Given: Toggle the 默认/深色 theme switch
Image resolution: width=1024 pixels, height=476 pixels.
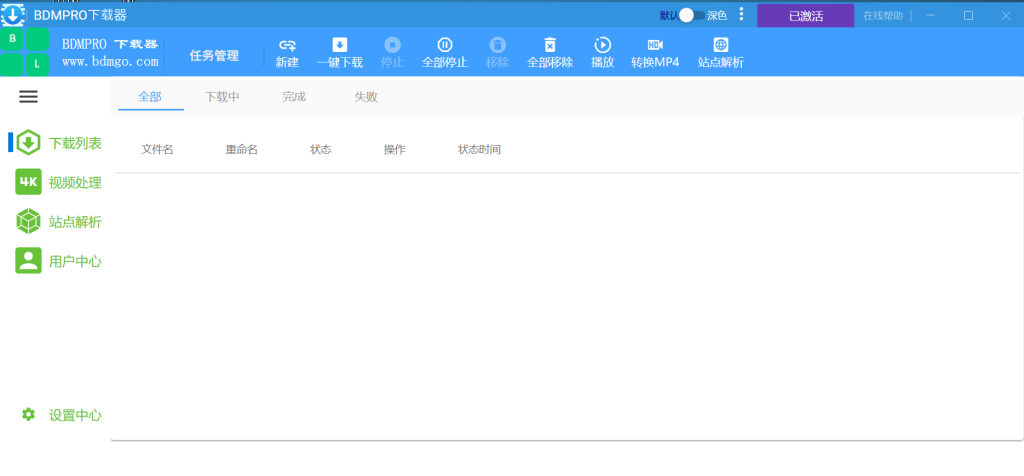Looking at the screenshot, I should click(x=692, y=16).
